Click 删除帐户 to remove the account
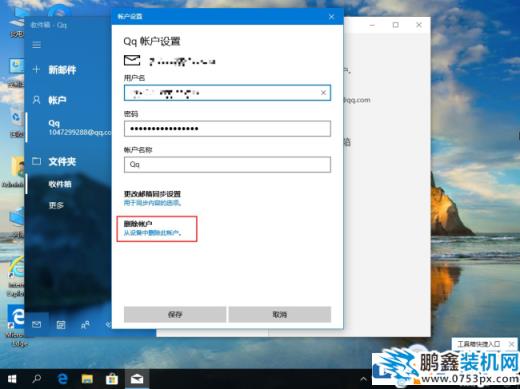The width and height of the screenshot is (520, 389). [x=153, y=228]
